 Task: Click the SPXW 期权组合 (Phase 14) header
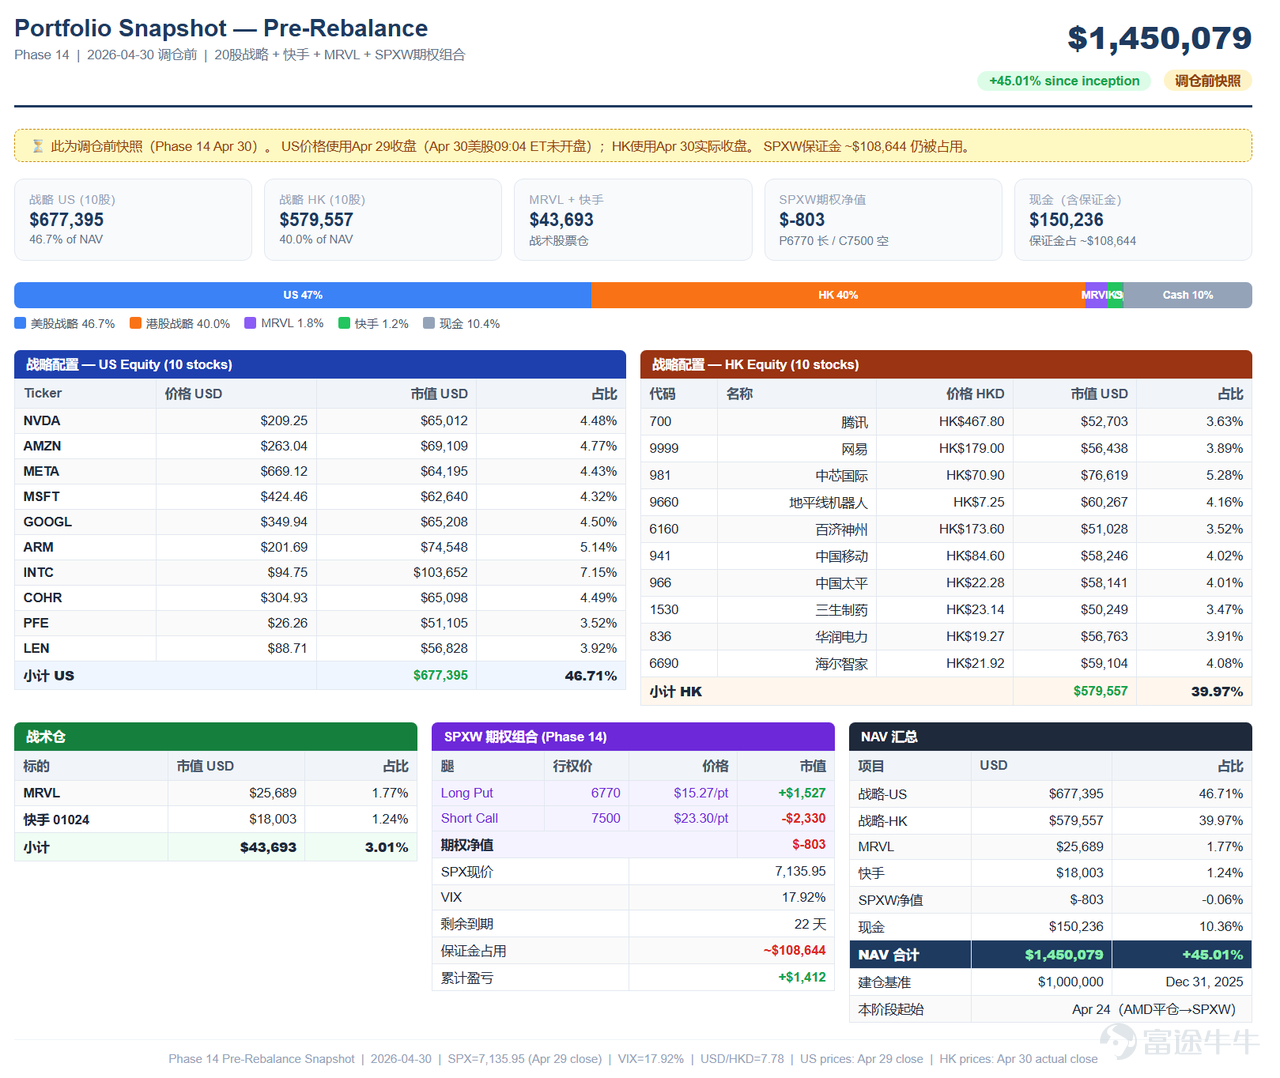click(x=633, y=737)
